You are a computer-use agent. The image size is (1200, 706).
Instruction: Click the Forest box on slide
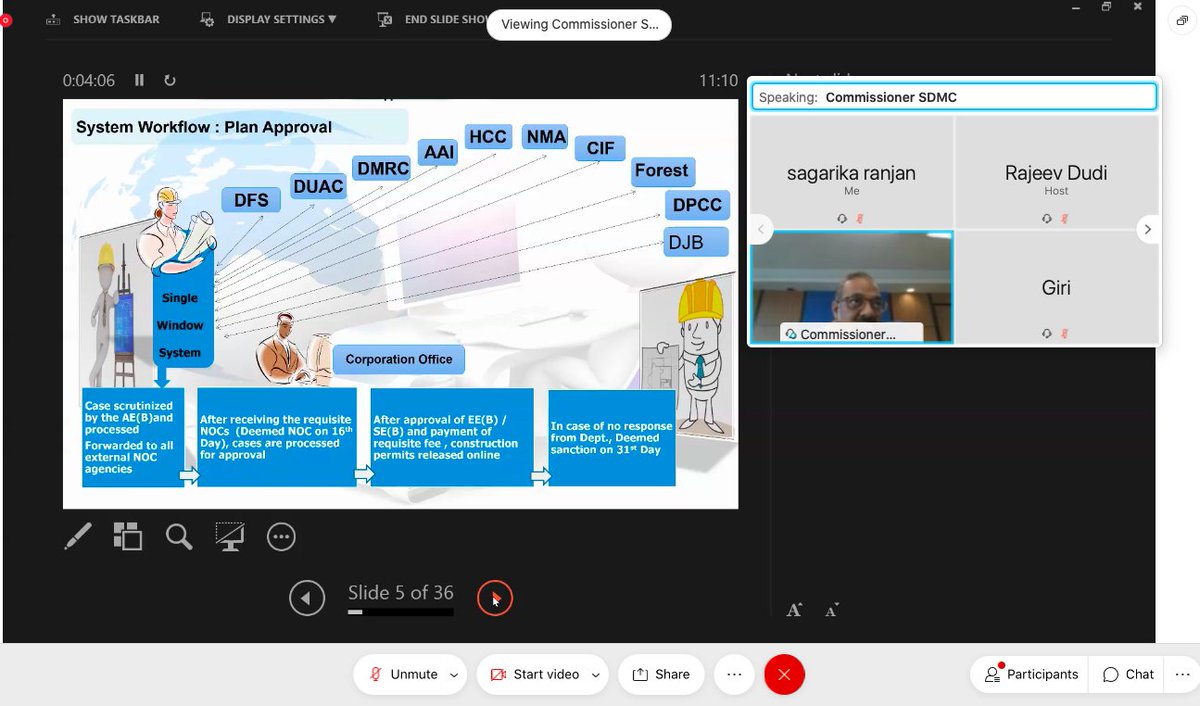click(662, 171)
